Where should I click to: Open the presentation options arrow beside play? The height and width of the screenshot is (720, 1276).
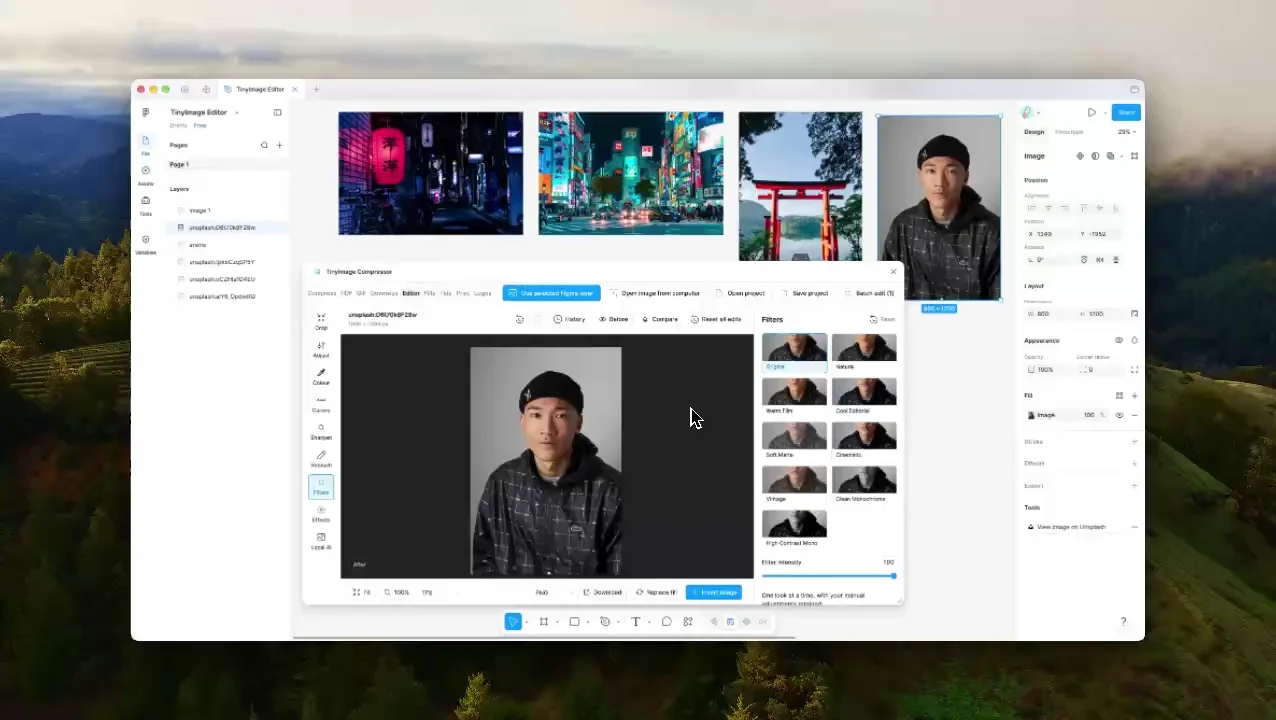[x=1104, y=113]
